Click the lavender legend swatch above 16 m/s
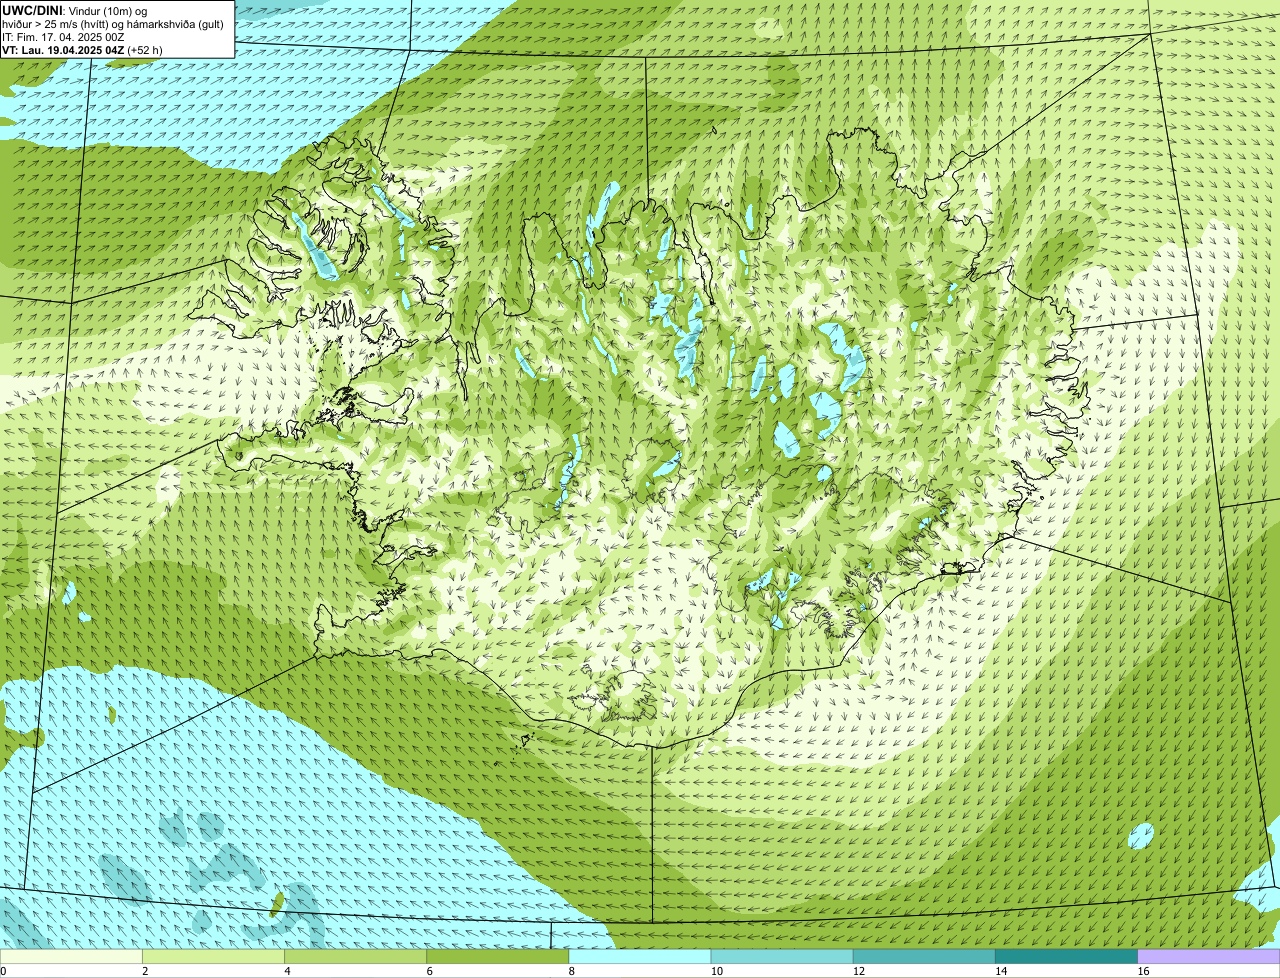 pos(1208,956)
